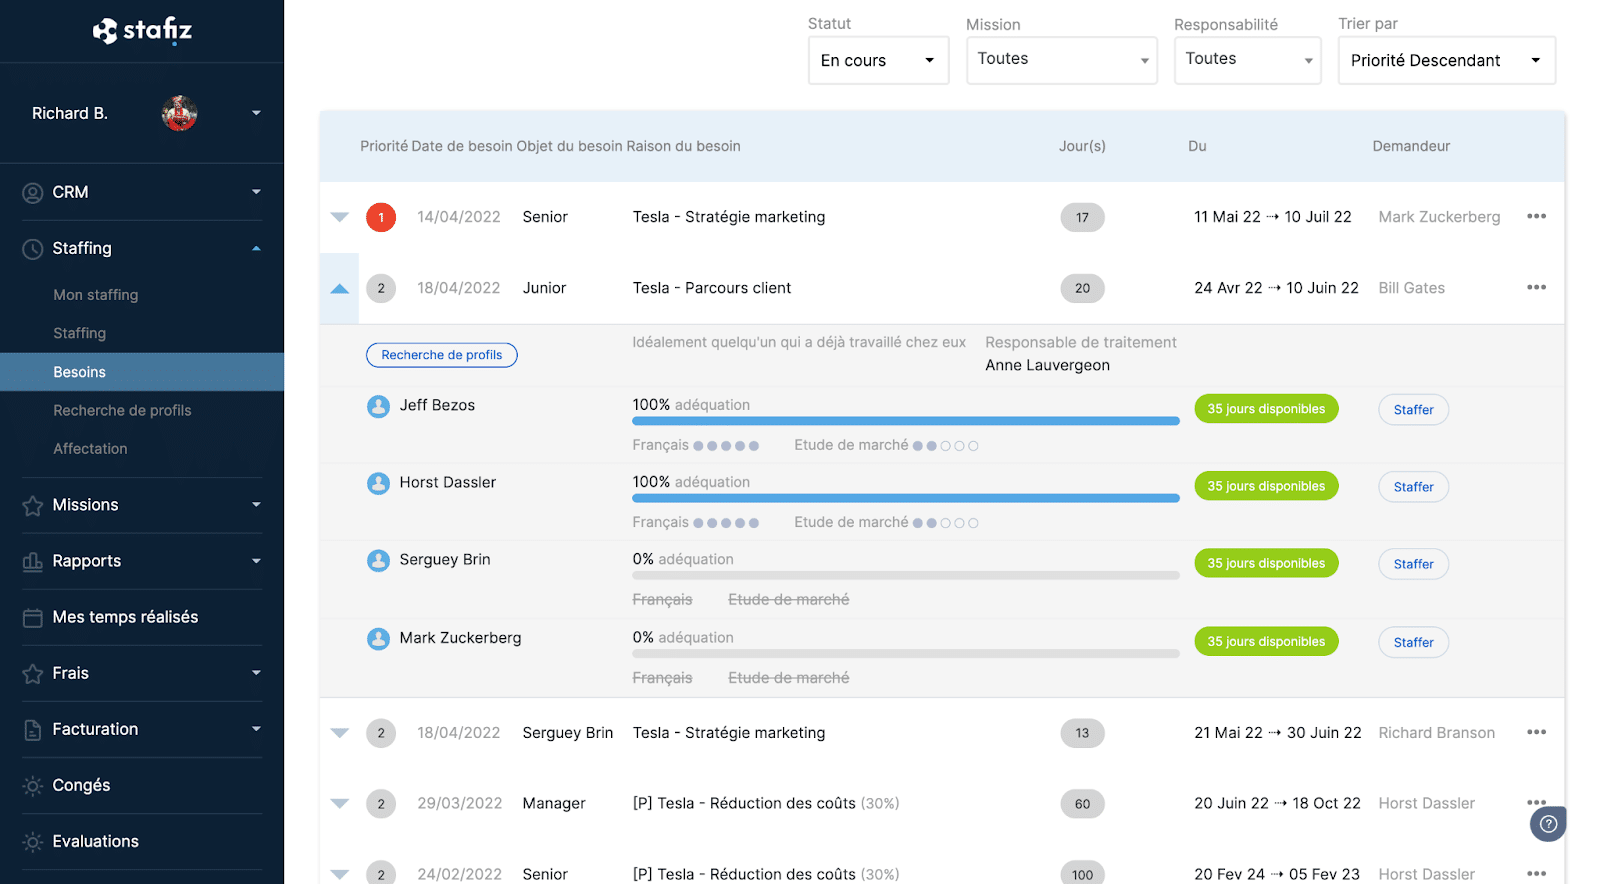Screen dimensions: 1600x884
Task: Open the Affectation submenu item
Action: pyautogui.click(x=90, y=449)
